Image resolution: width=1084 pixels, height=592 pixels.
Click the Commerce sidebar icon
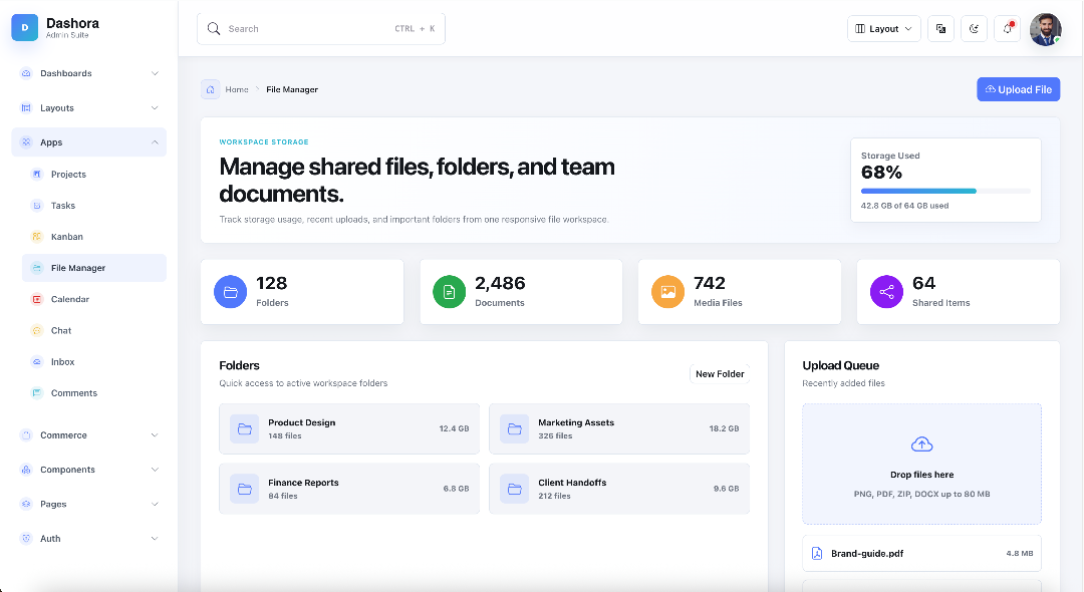point(26,435)
